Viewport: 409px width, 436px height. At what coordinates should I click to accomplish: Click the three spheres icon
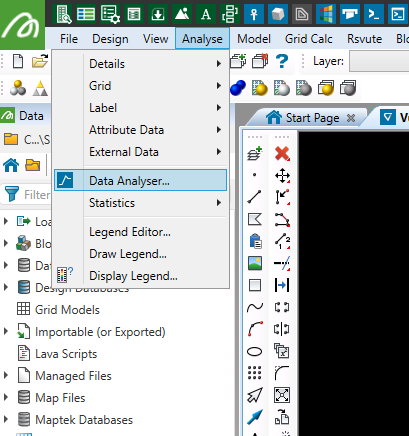pyautogui.click(x=18, y=88)
